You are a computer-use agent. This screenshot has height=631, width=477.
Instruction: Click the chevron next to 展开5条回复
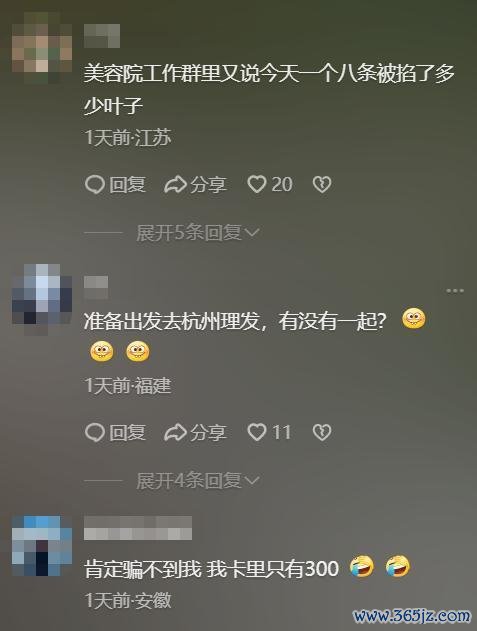tap(252, 233)
